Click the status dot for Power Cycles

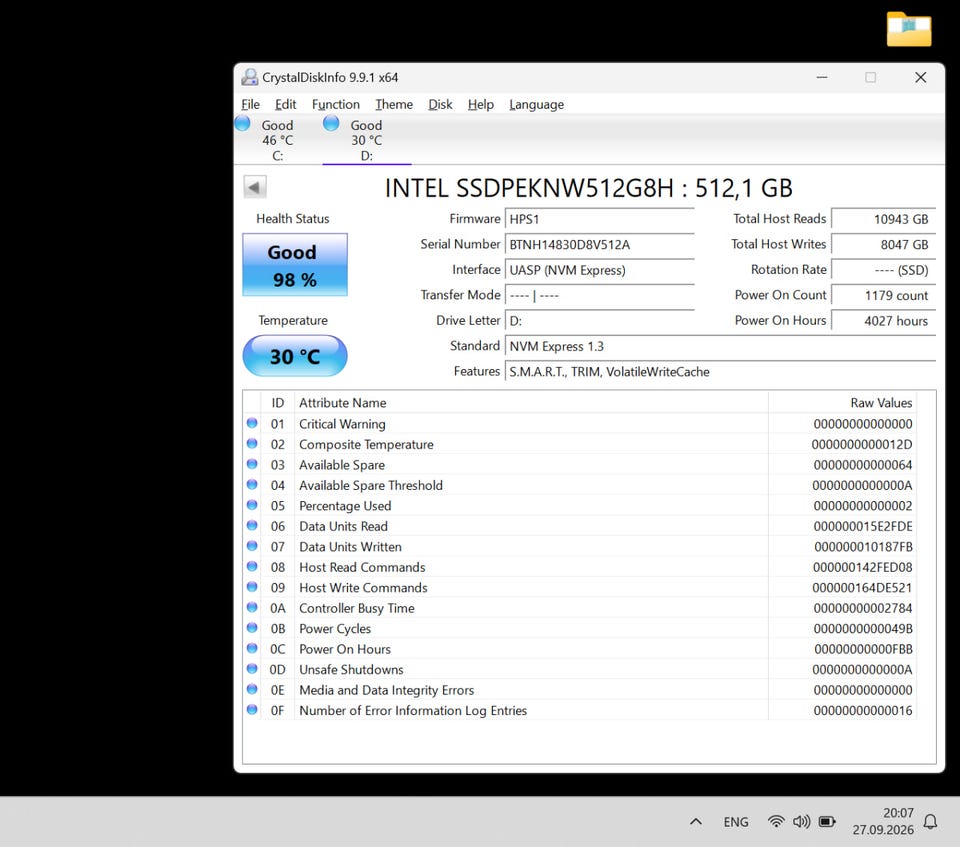tap(252, 628)
